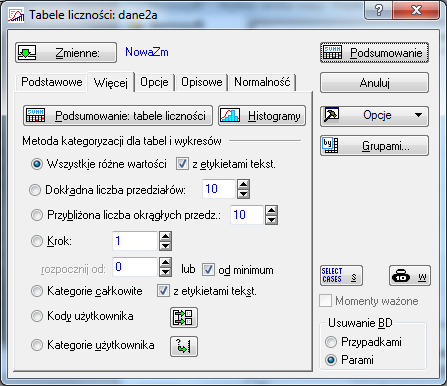Select the Więcej tab
The height and width of the screenshot is (386, 447).
111,83
